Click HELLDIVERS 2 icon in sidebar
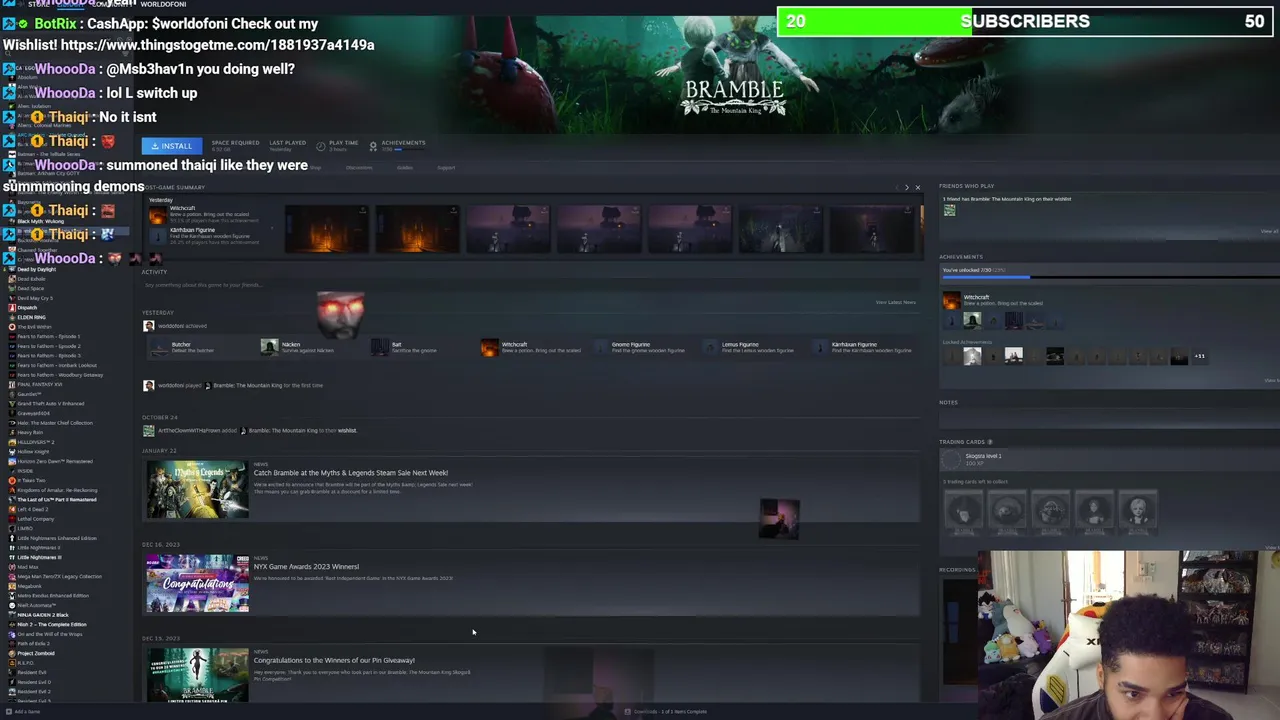Viewport: 1280px width, 720px height. coord(11,442)
